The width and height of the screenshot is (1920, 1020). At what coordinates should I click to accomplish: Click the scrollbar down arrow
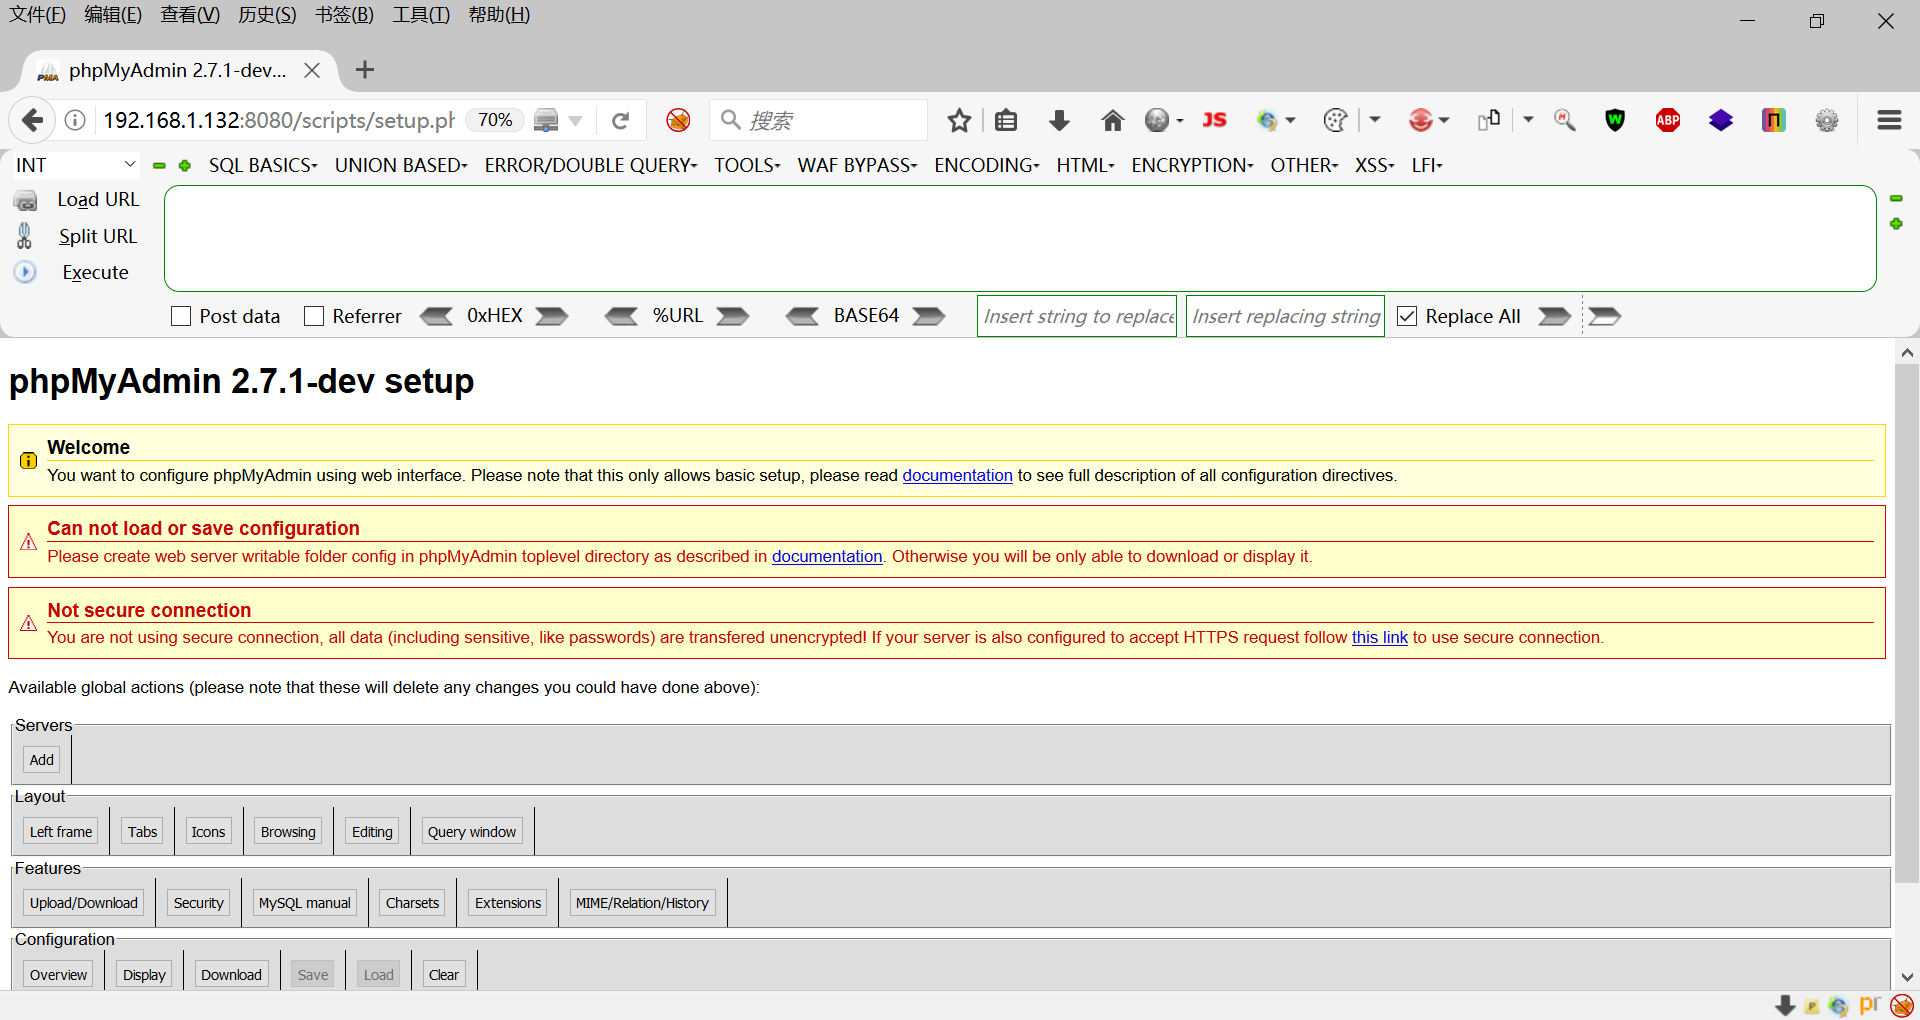point(1907,977)
